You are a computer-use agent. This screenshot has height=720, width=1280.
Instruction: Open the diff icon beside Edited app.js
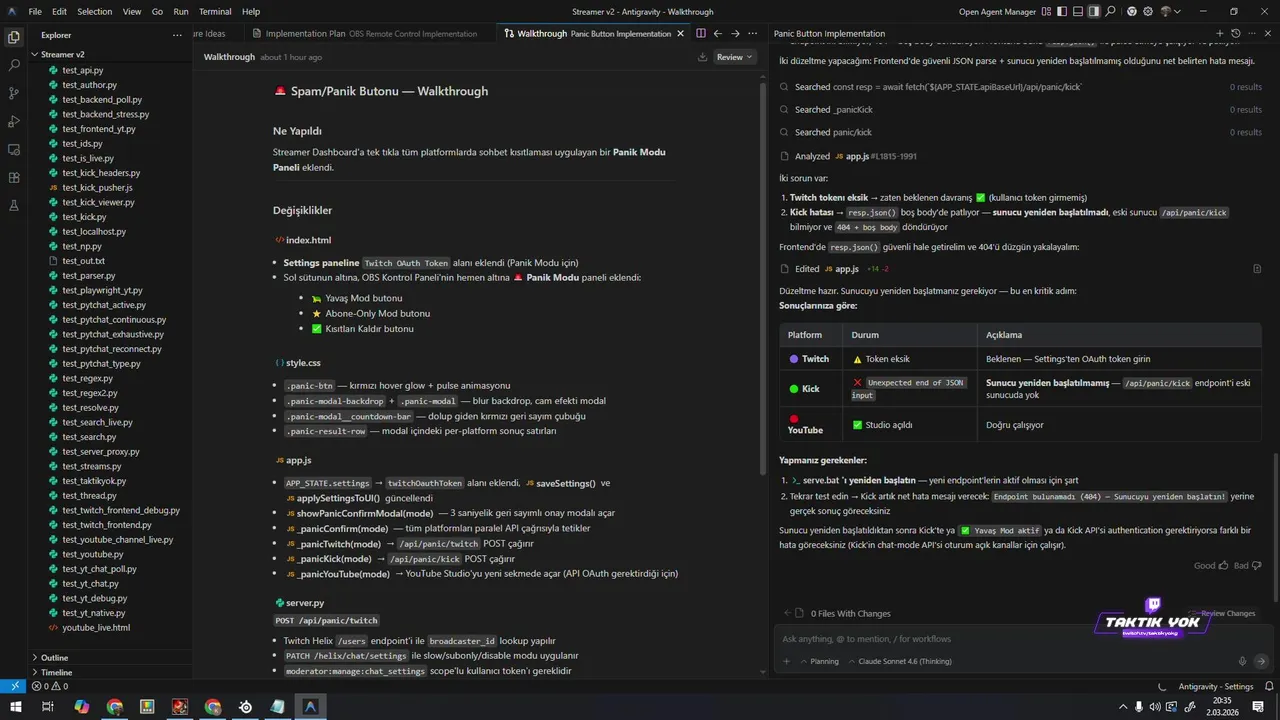point(1257,269)
